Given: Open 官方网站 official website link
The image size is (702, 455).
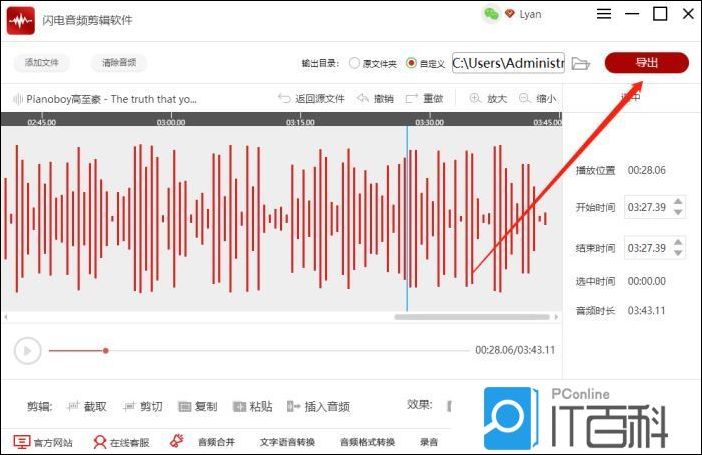Looking at the screenshot, I should 43,442.
